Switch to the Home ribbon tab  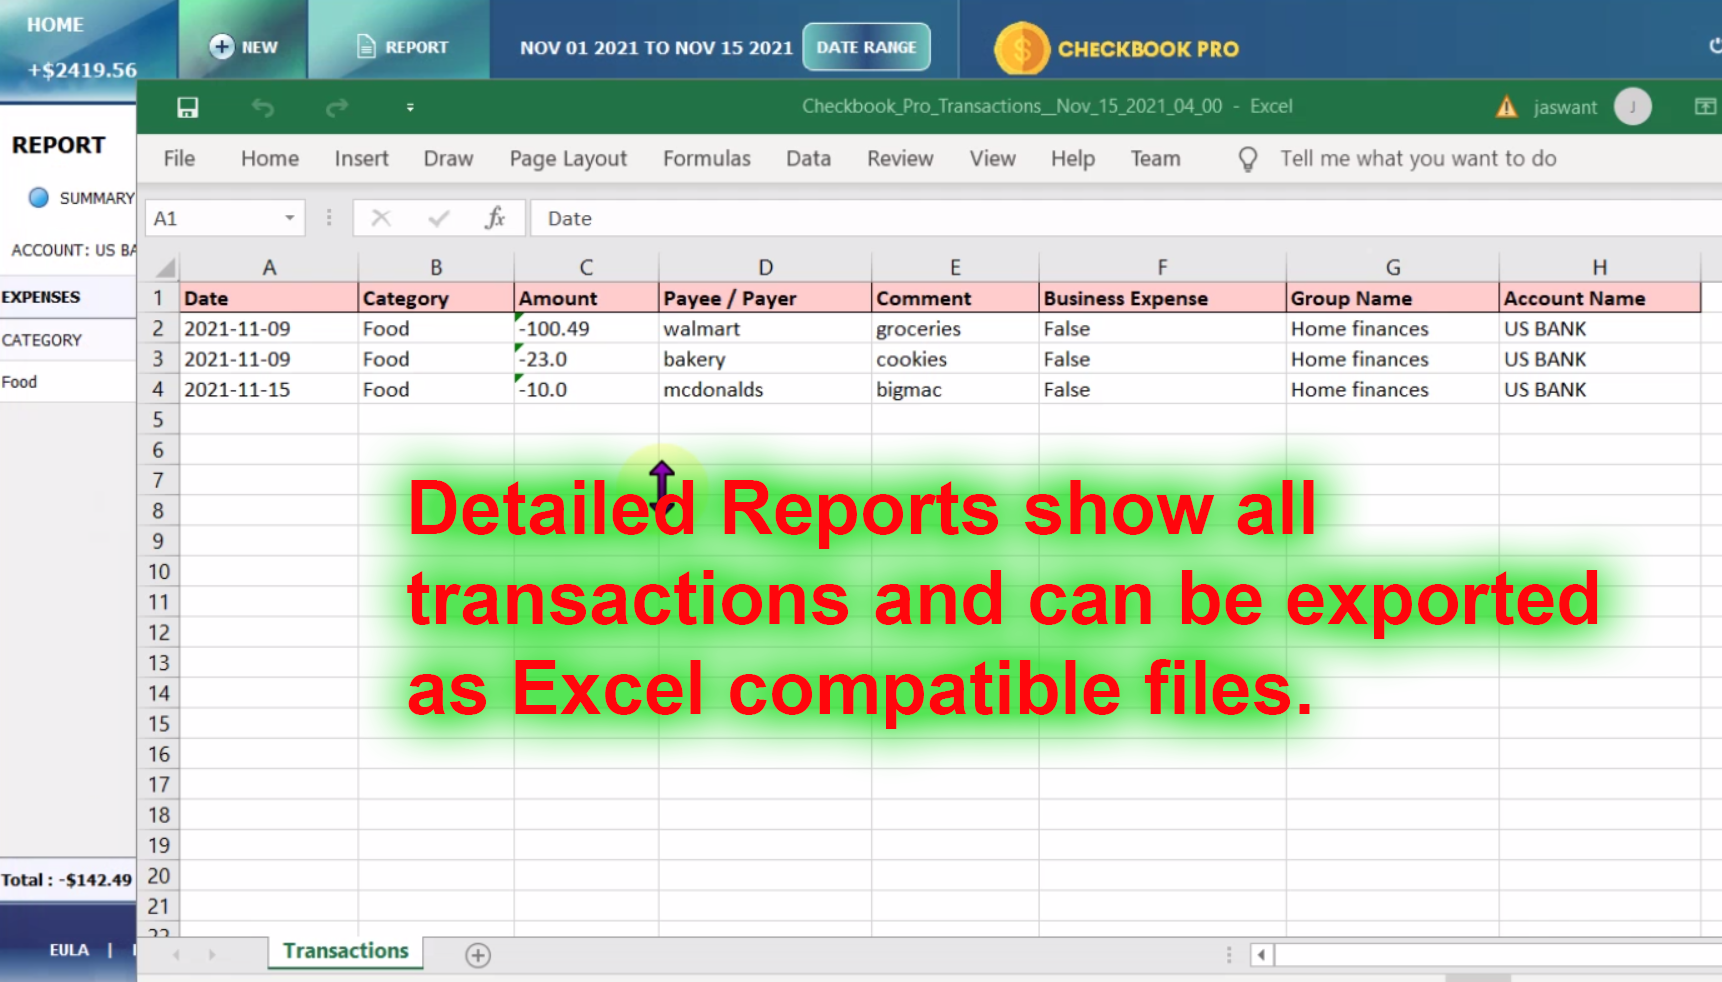click(270, 158)
